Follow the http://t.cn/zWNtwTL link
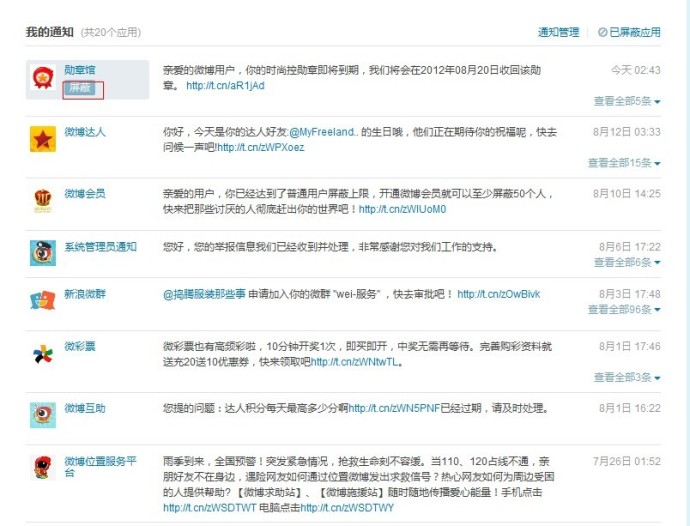The width and height of the screenshot is (690, 526). 355,362
